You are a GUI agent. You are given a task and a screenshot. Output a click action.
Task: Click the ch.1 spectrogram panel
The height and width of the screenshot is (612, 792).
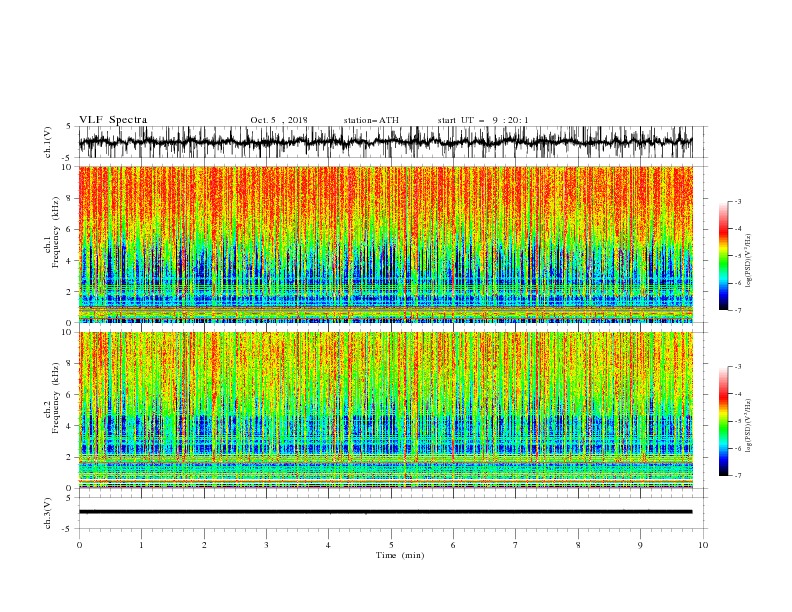coord(385,244)
